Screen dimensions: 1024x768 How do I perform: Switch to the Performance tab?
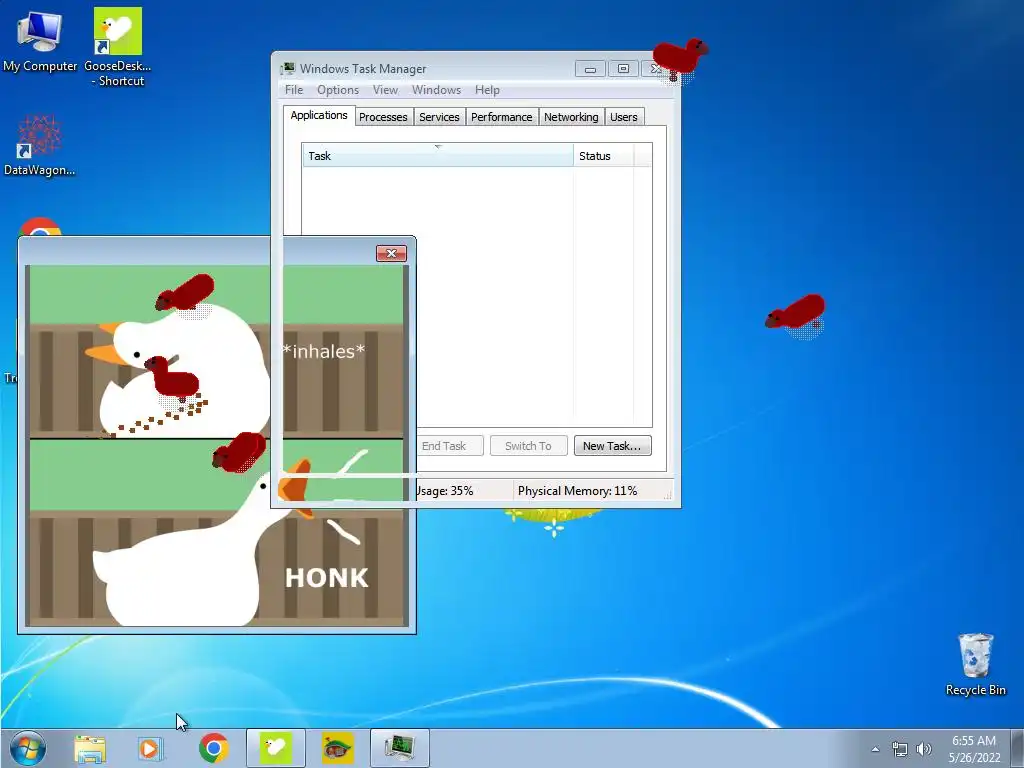point(502,117)
